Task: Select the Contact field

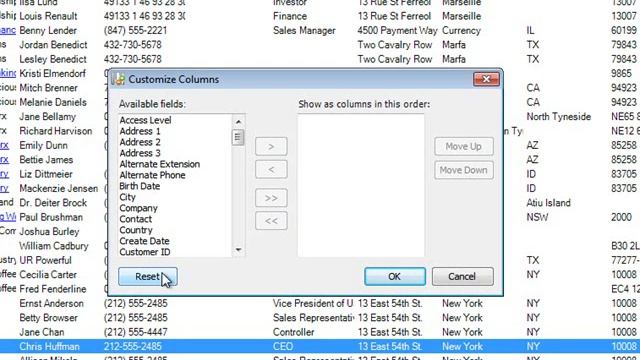Action: point(136,219)
